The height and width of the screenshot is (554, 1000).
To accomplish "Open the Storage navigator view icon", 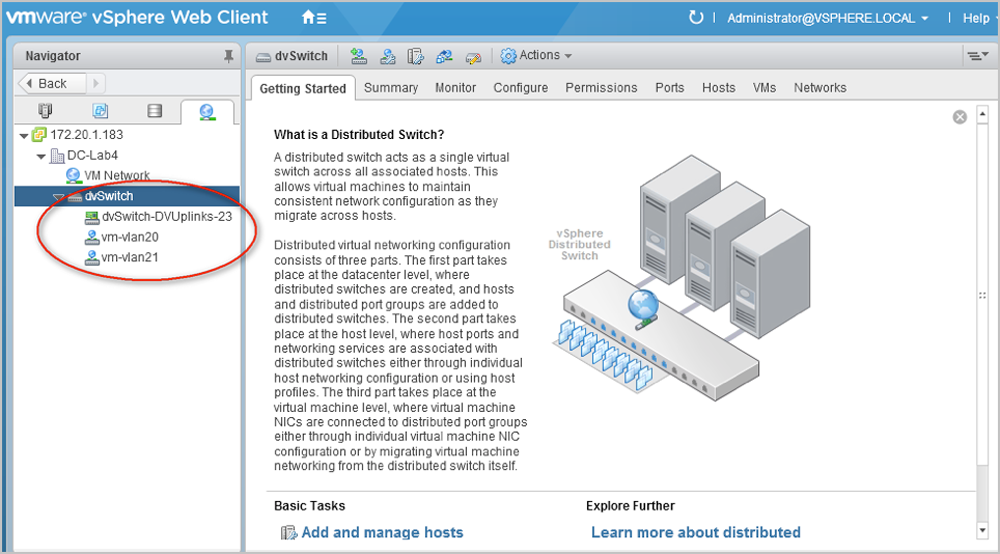I will (x=154, y=111).
